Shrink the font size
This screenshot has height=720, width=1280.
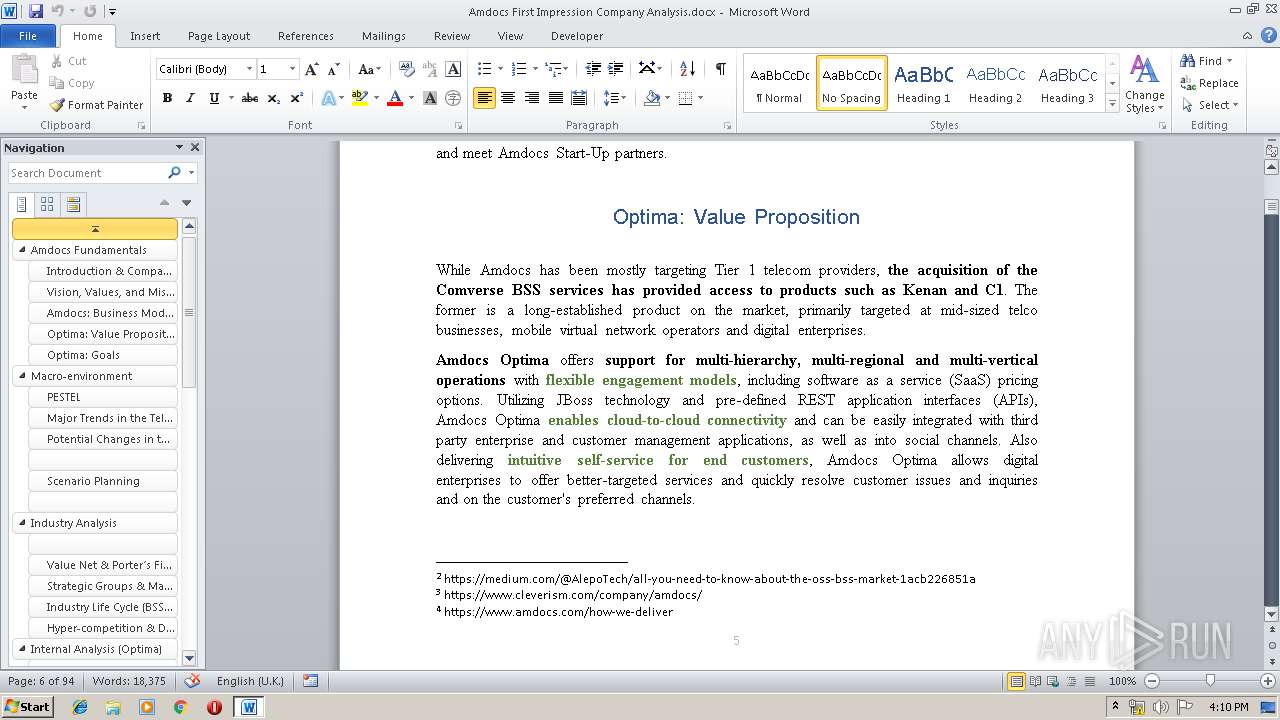[333, 69]
